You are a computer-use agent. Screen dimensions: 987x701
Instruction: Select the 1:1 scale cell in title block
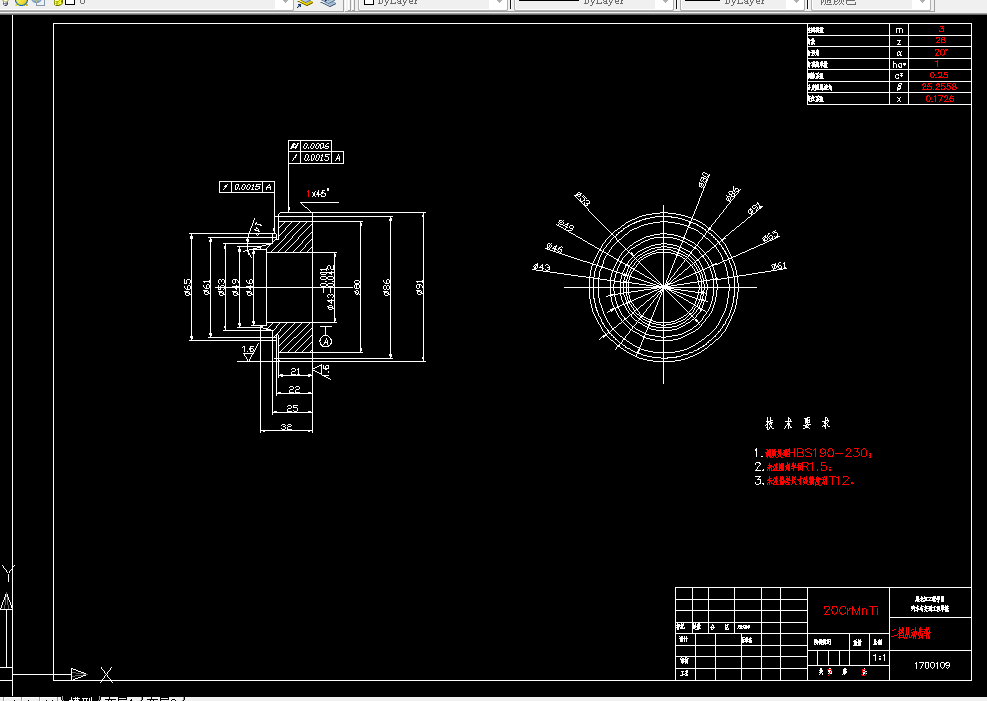click(x=879, y=658)
